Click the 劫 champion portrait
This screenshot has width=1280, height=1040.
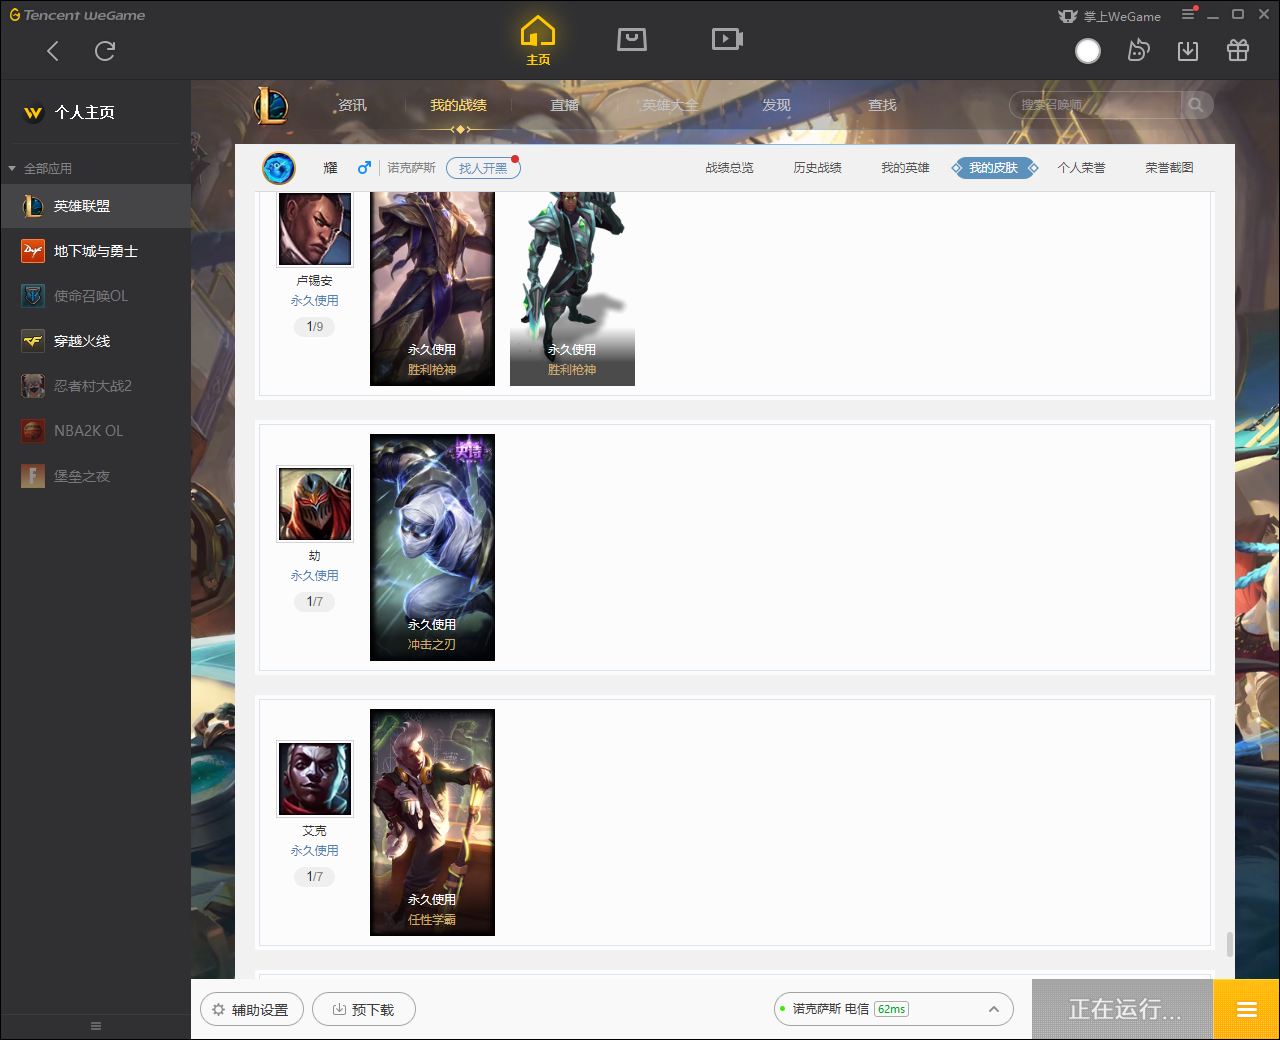click(x=315, y=504)
